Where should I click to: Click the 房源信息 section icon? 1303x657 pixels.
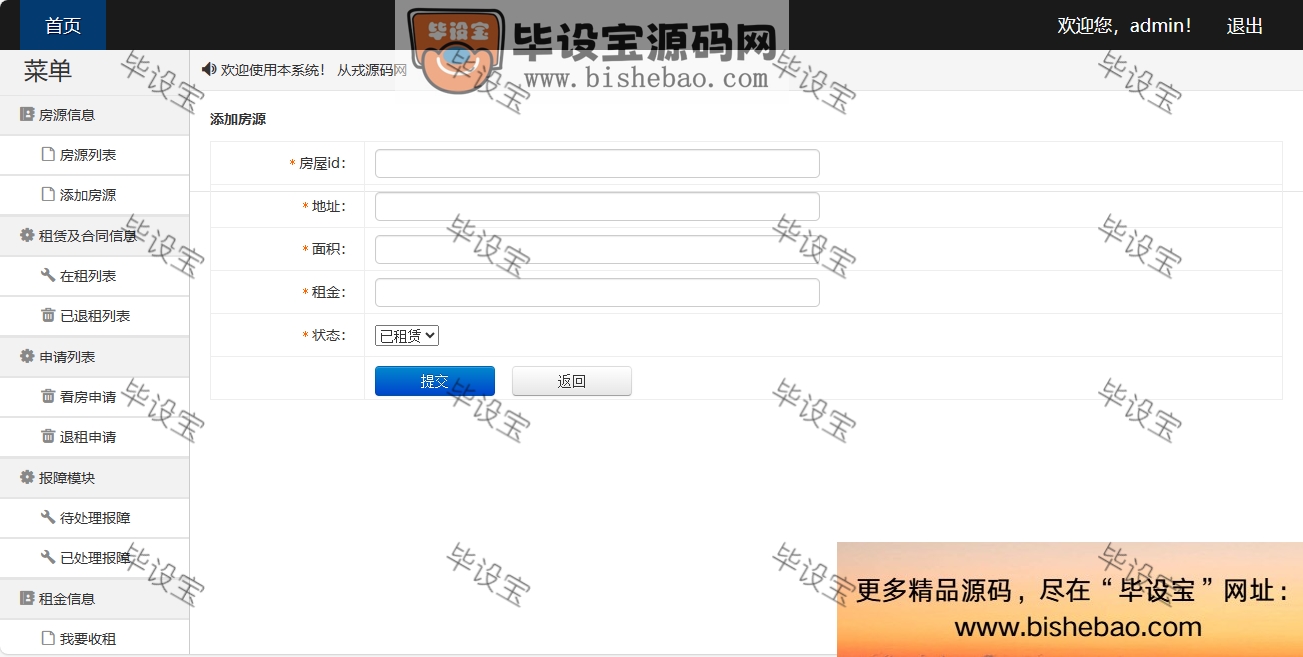tap(27, 115)
